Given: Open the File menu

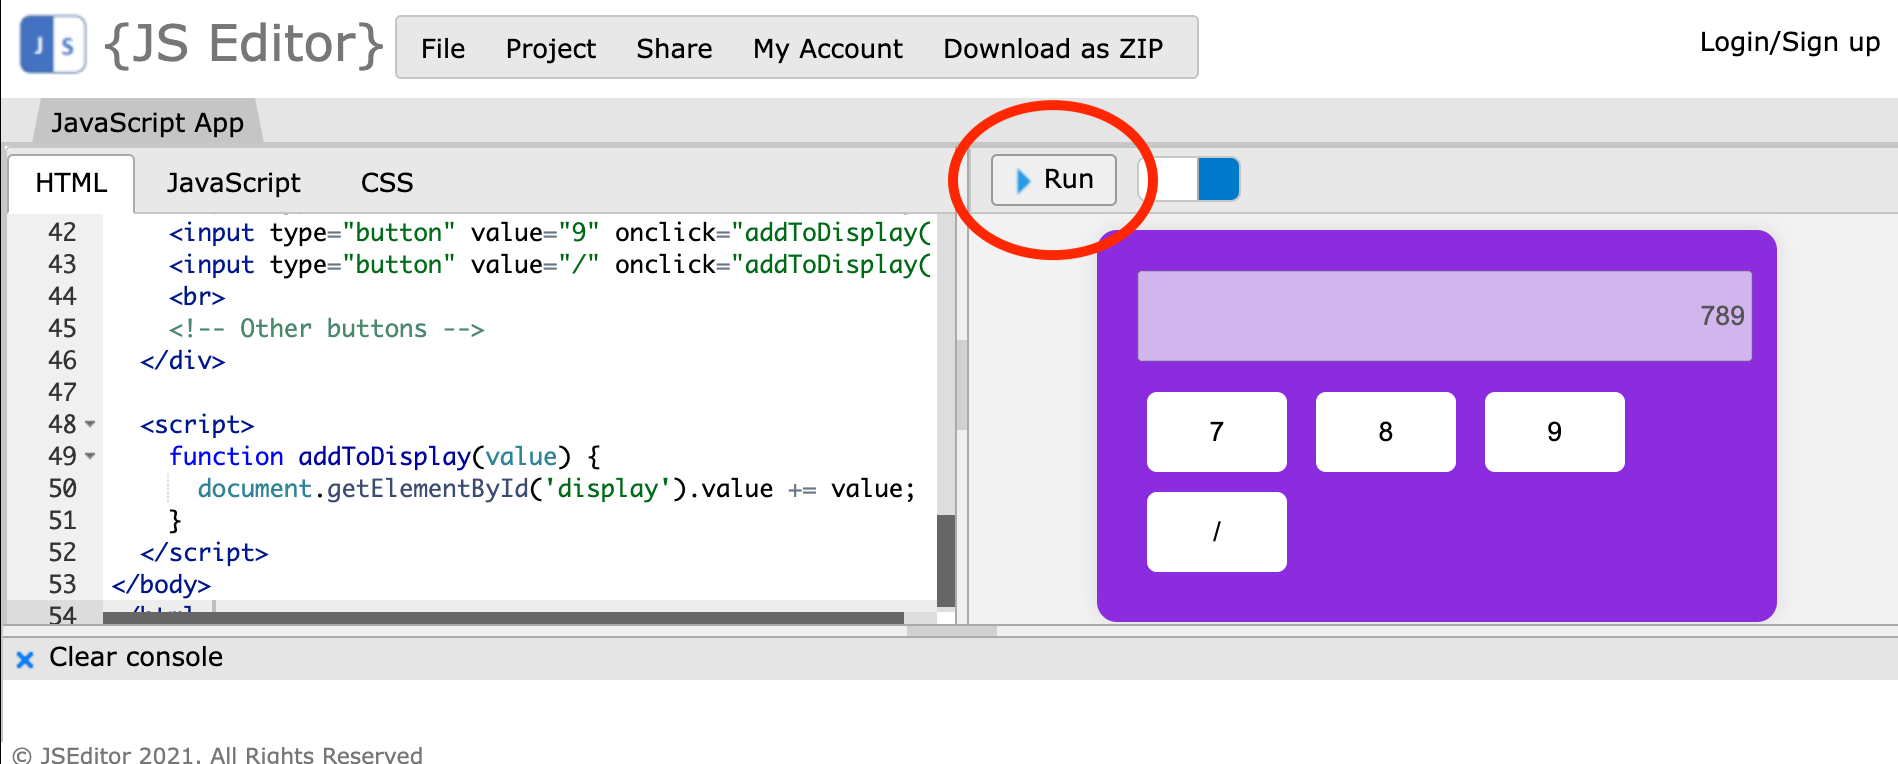Looking at the screenshot, I should click(442, 48).
